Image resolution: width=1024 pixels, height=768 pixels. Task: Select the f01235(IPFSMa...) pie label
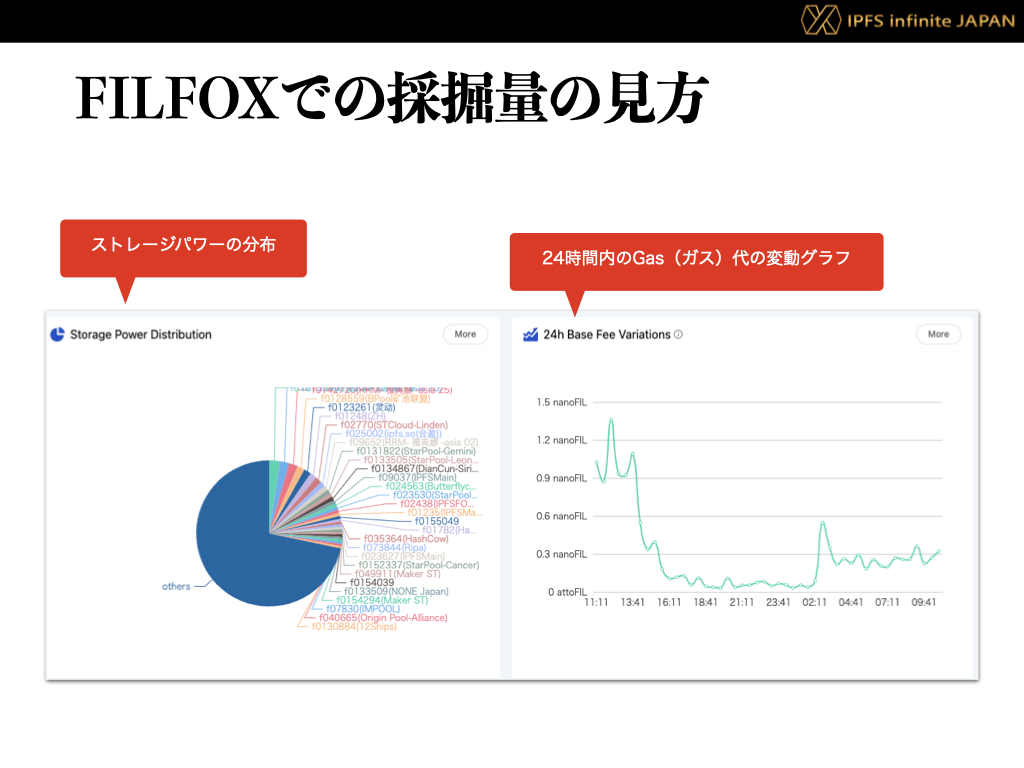(444, 513)
